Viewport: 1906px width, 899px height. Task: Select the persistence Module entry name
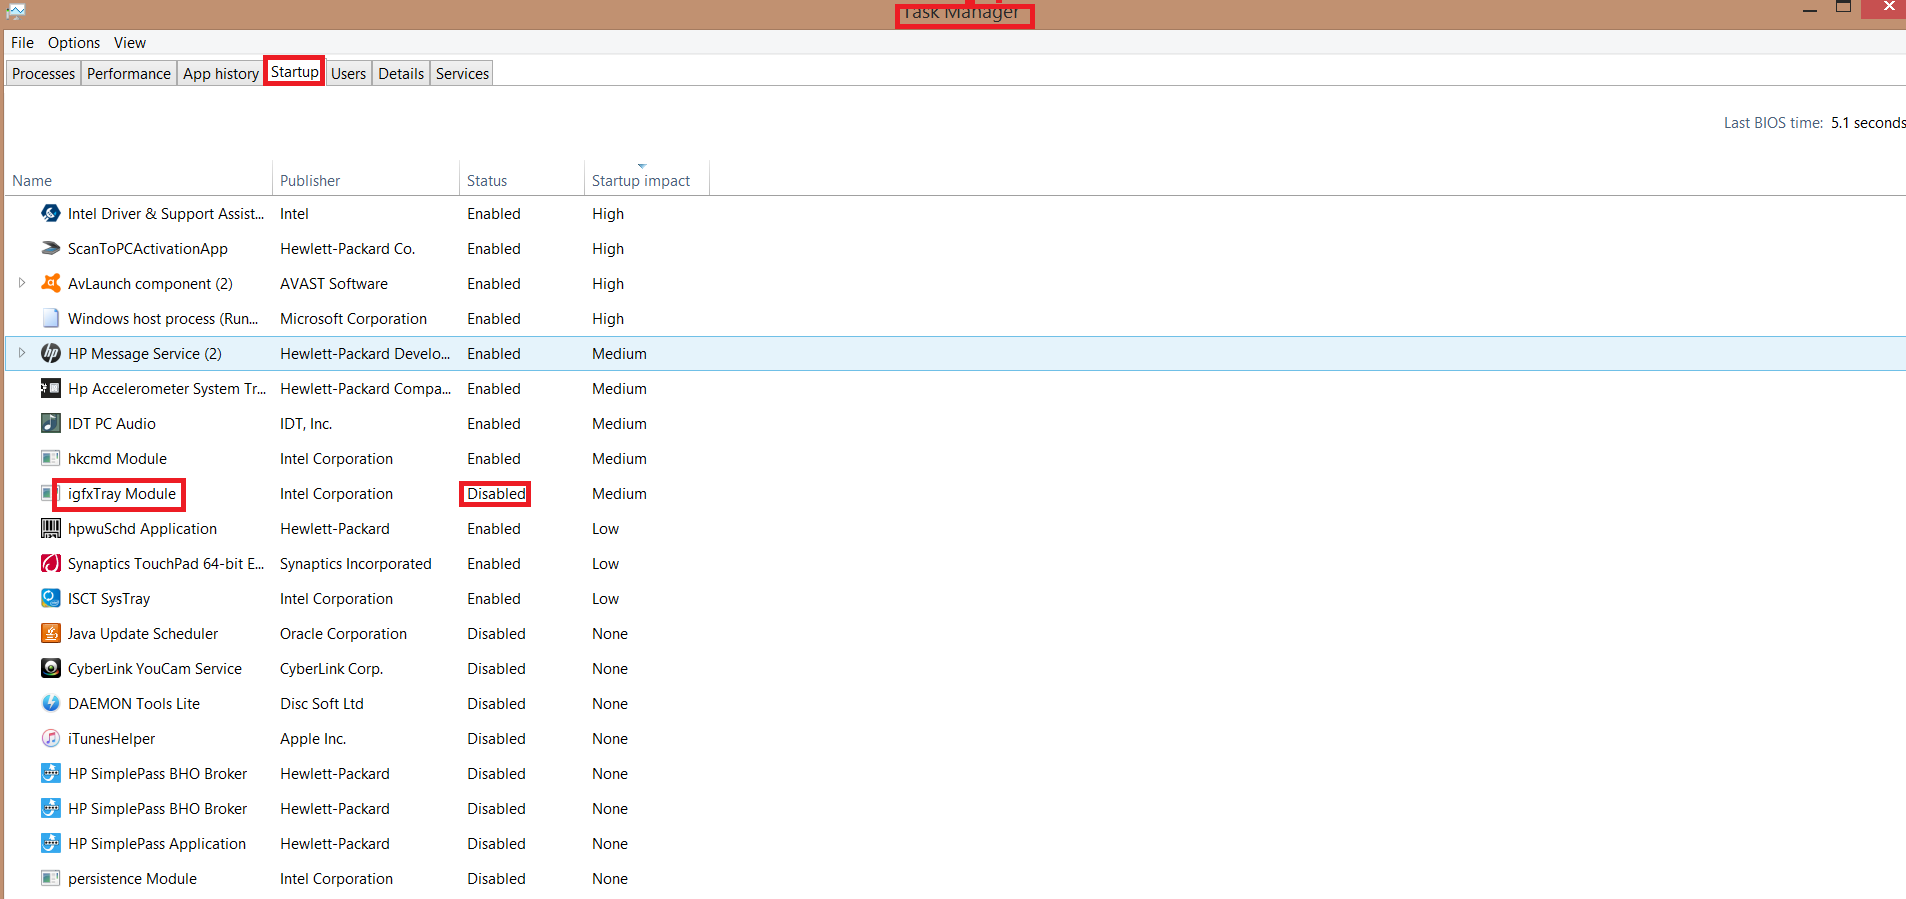pyautogui.click(x=132, y=879)
